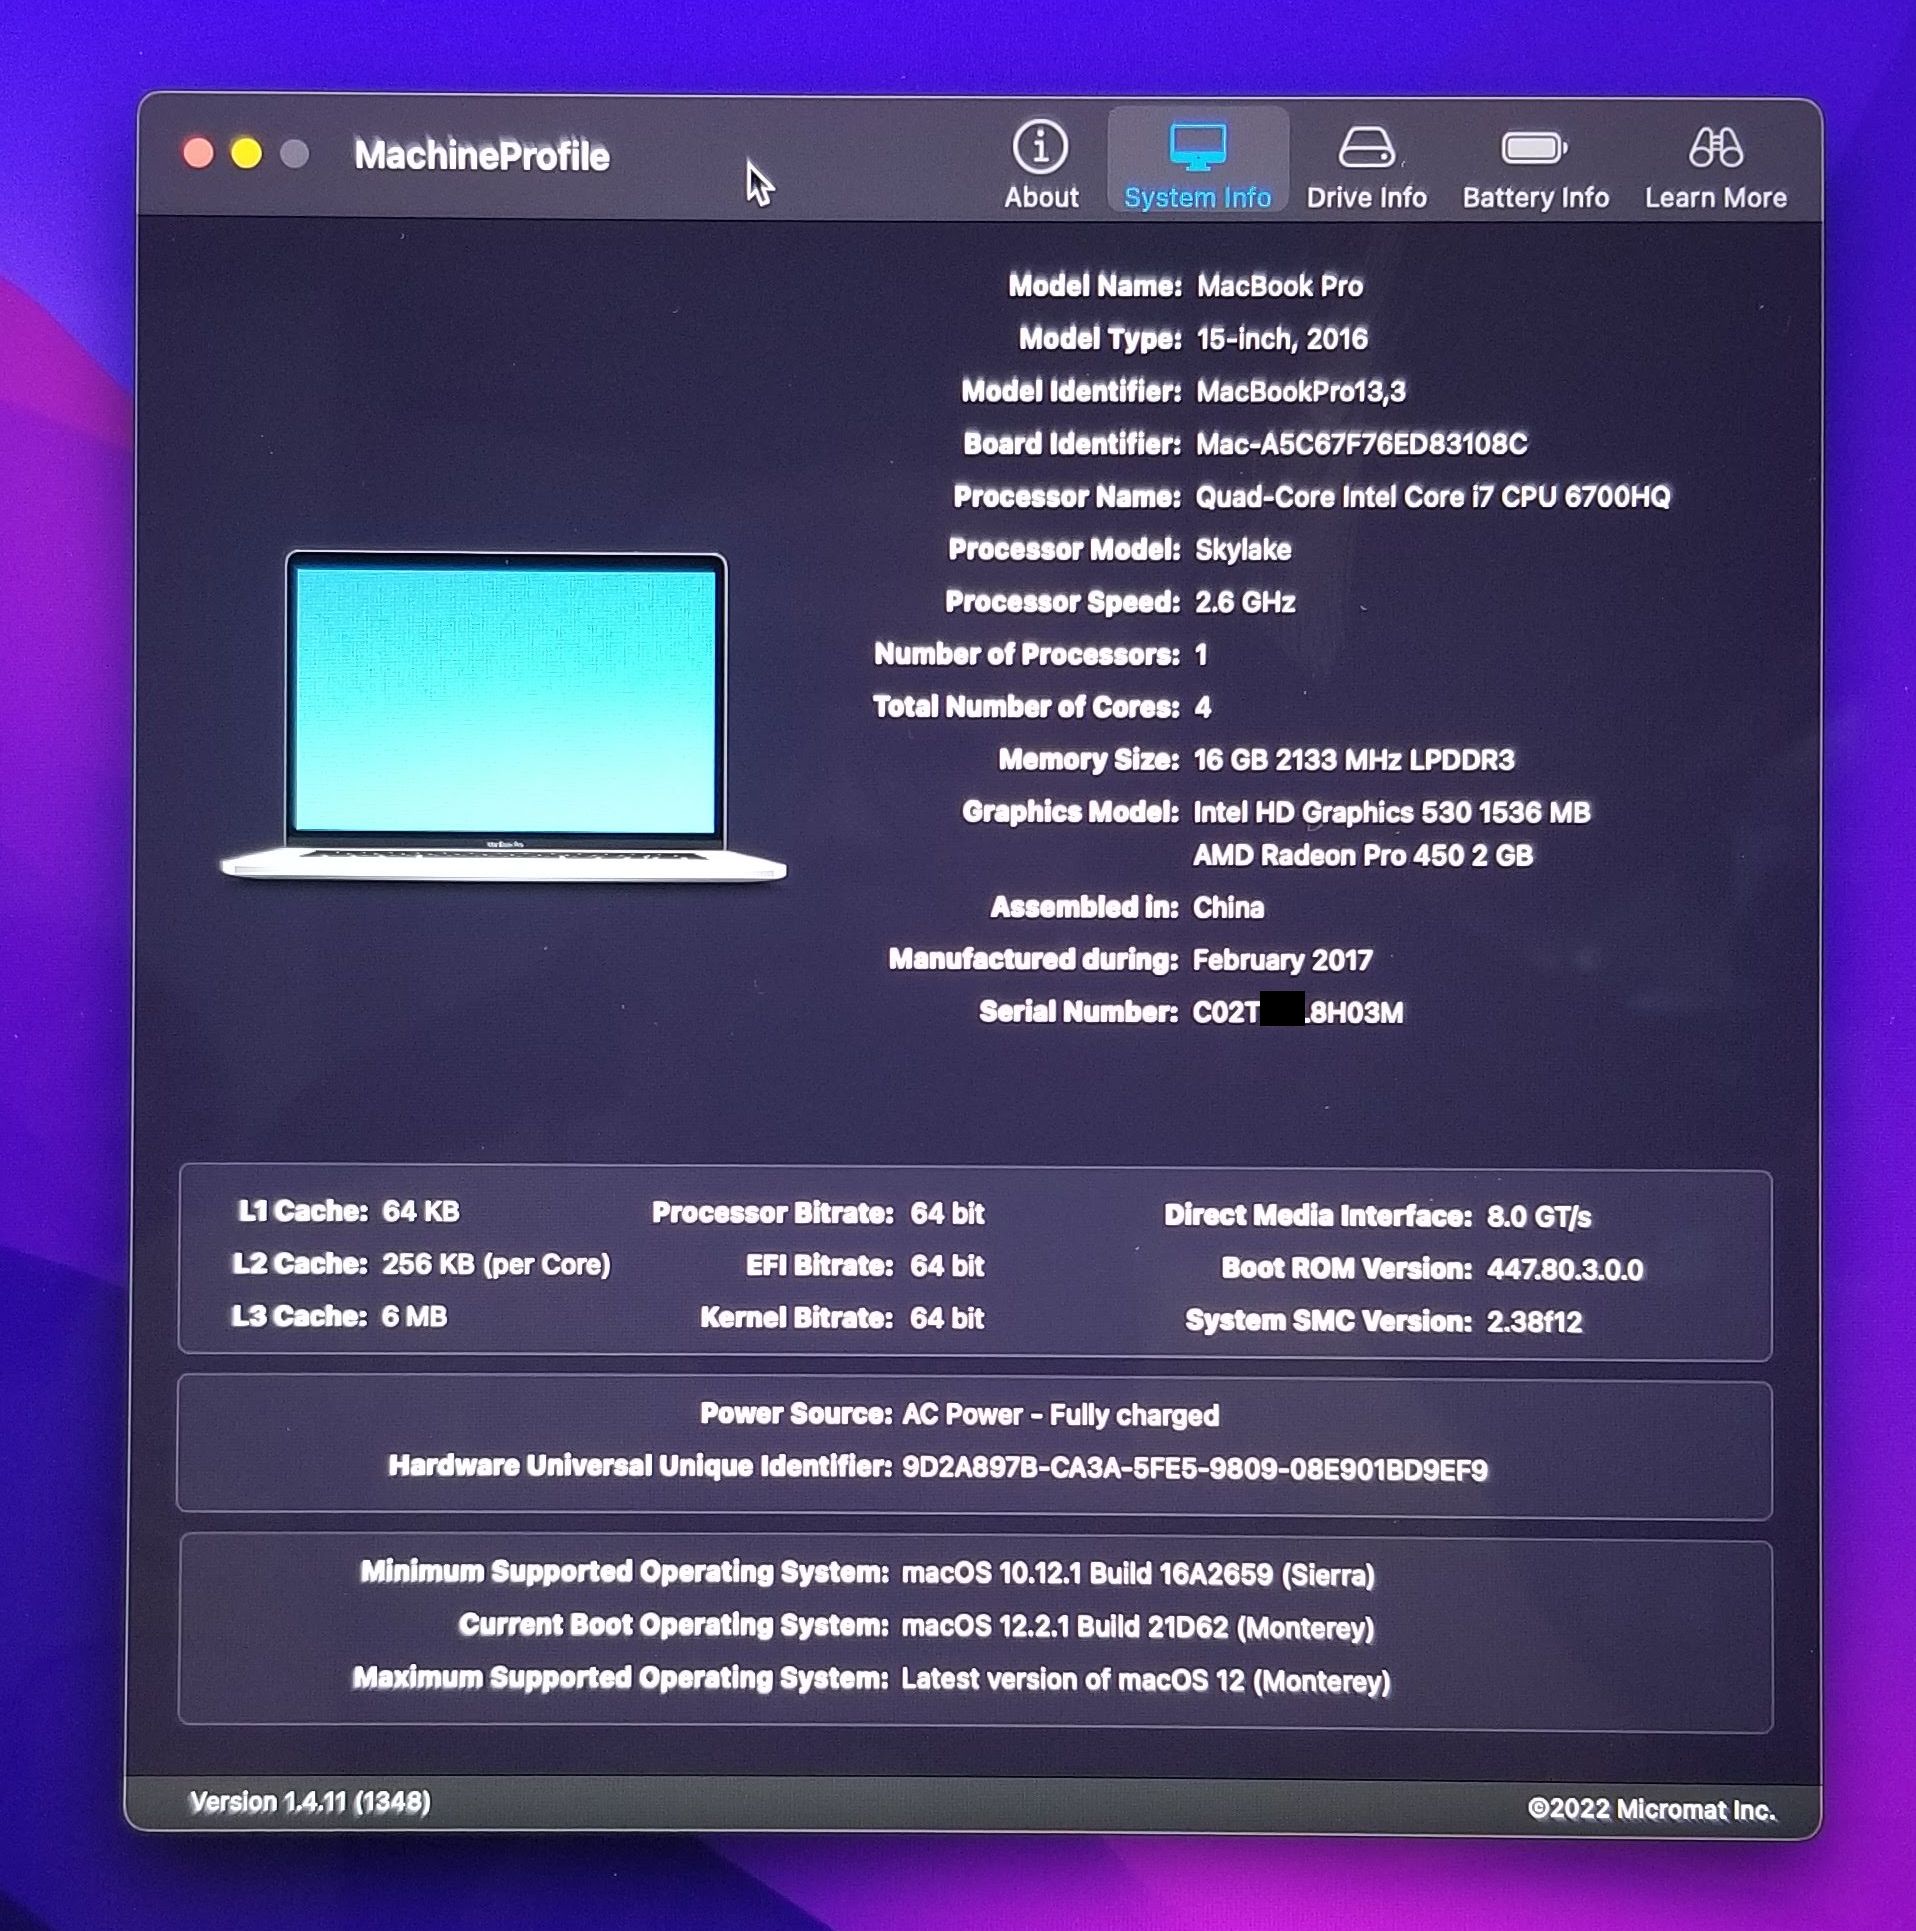This screenshot has width=1916, height=1931.
Task: Select the System Info monitor icon
Action: [1197, 148]
